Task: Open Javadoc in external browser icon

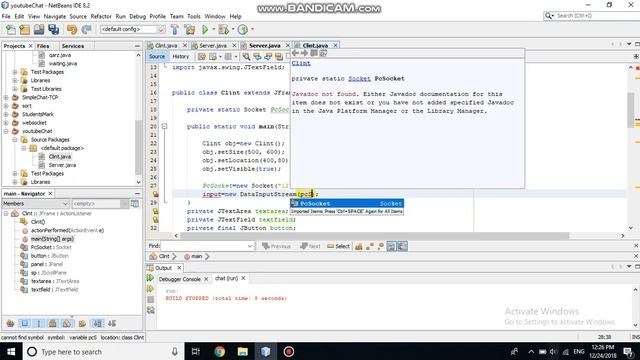Action: point(323,53)
